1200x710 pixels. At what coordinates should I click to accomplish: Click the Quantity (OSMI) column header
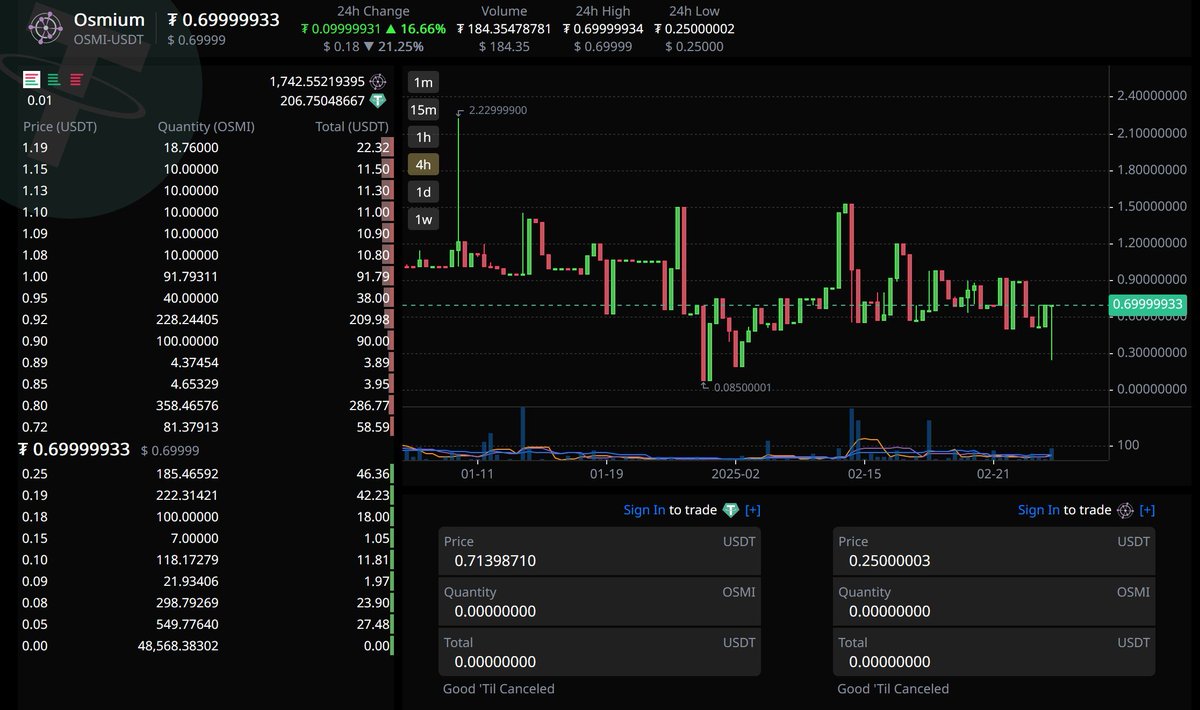206,127
